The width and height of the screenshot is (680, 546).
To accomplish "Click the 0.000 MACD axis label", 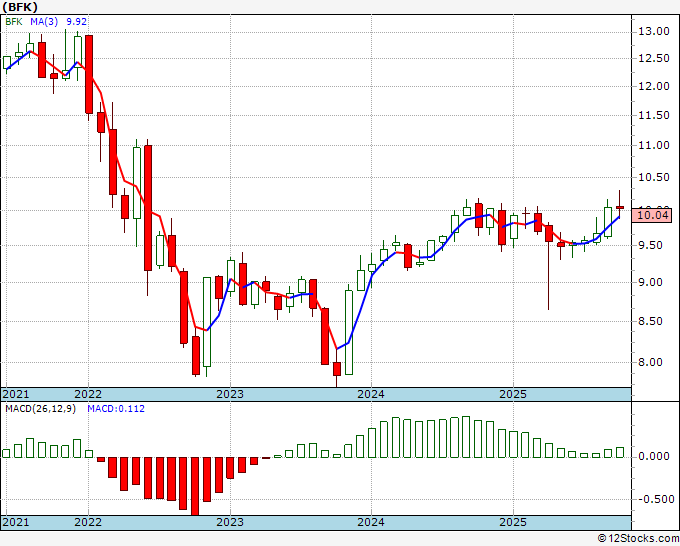I will [x=654, y=457].
